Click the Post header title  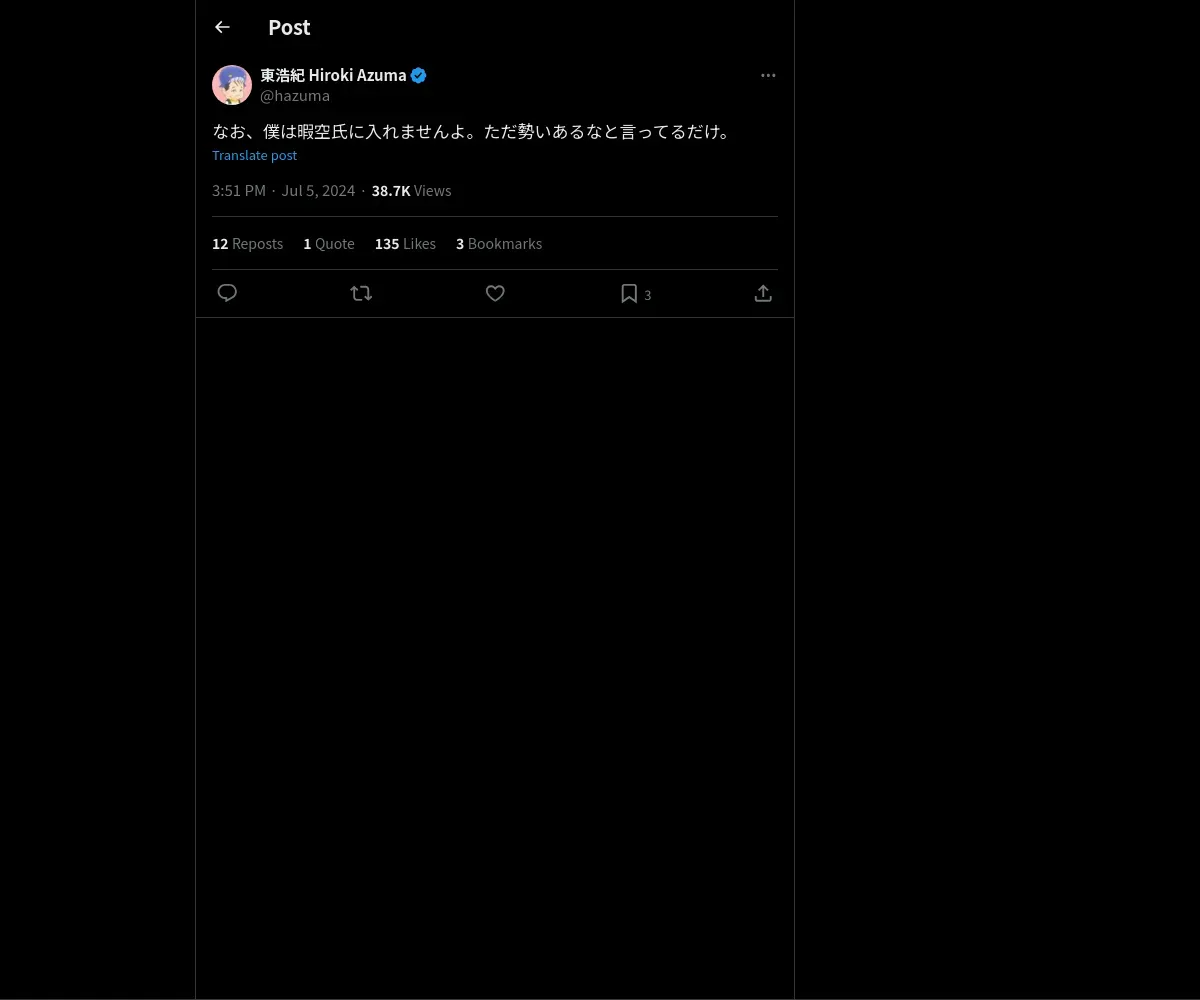click(289, 27)
